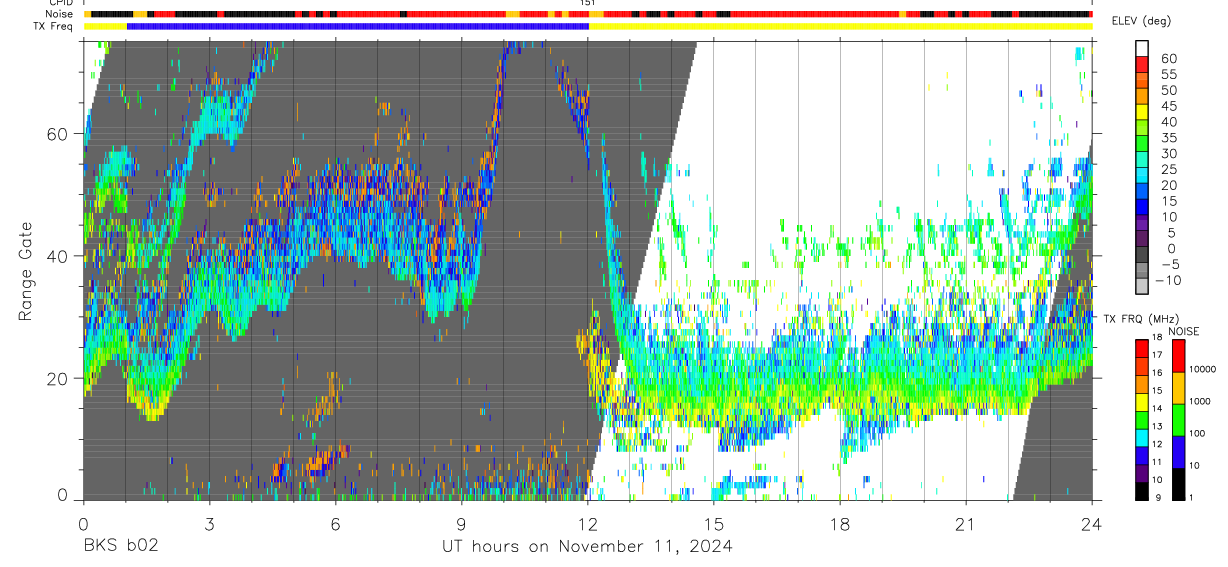Select the green 13–14 MHz TX FRQ swatch
Viewport: 1228px width, 567px height.
pyautogui.click(x=1142, y=420)
